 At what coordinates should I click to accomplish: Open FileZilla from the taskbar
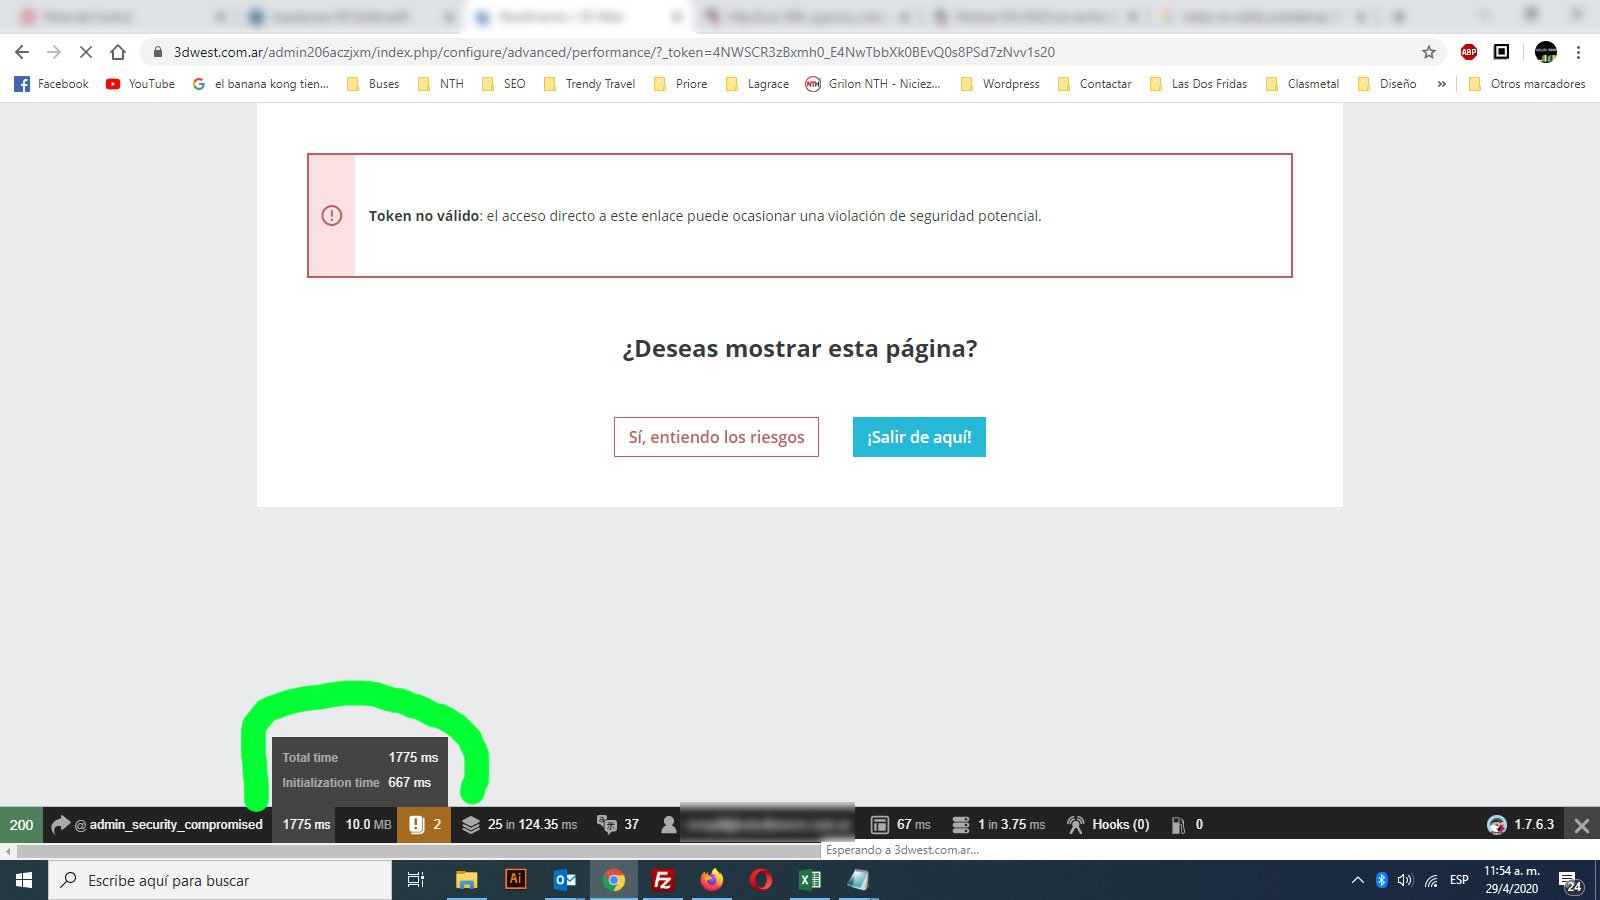click(662, 880)
